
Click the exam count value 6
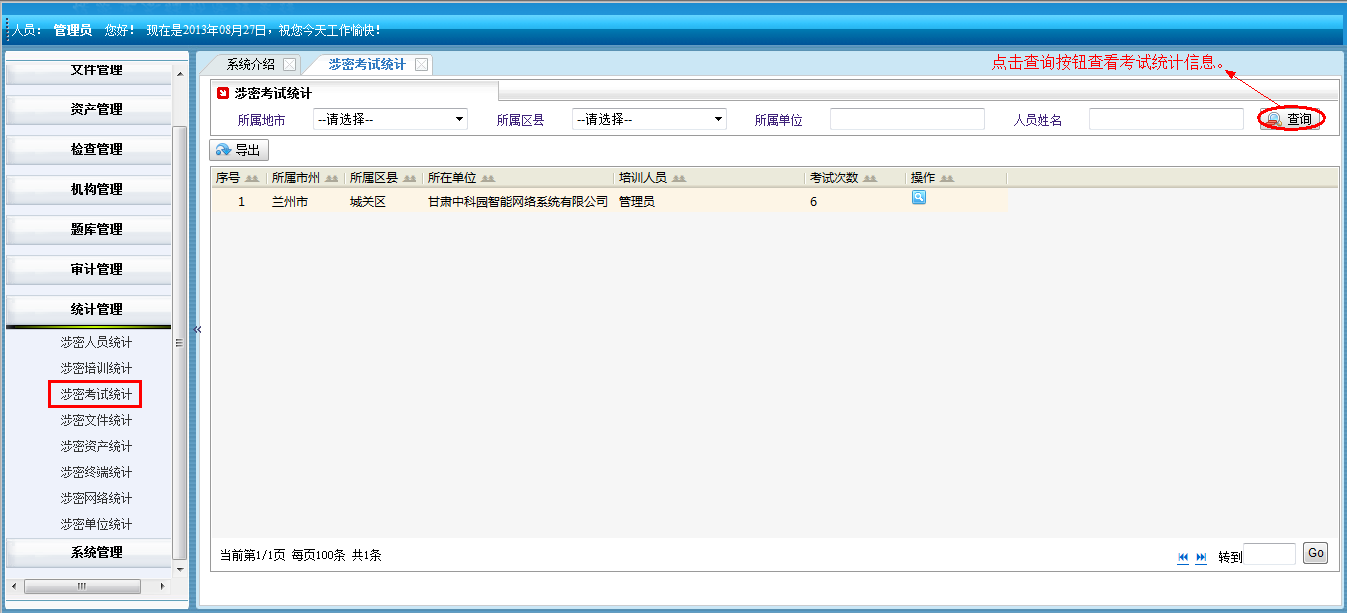[x=813, y=201]
